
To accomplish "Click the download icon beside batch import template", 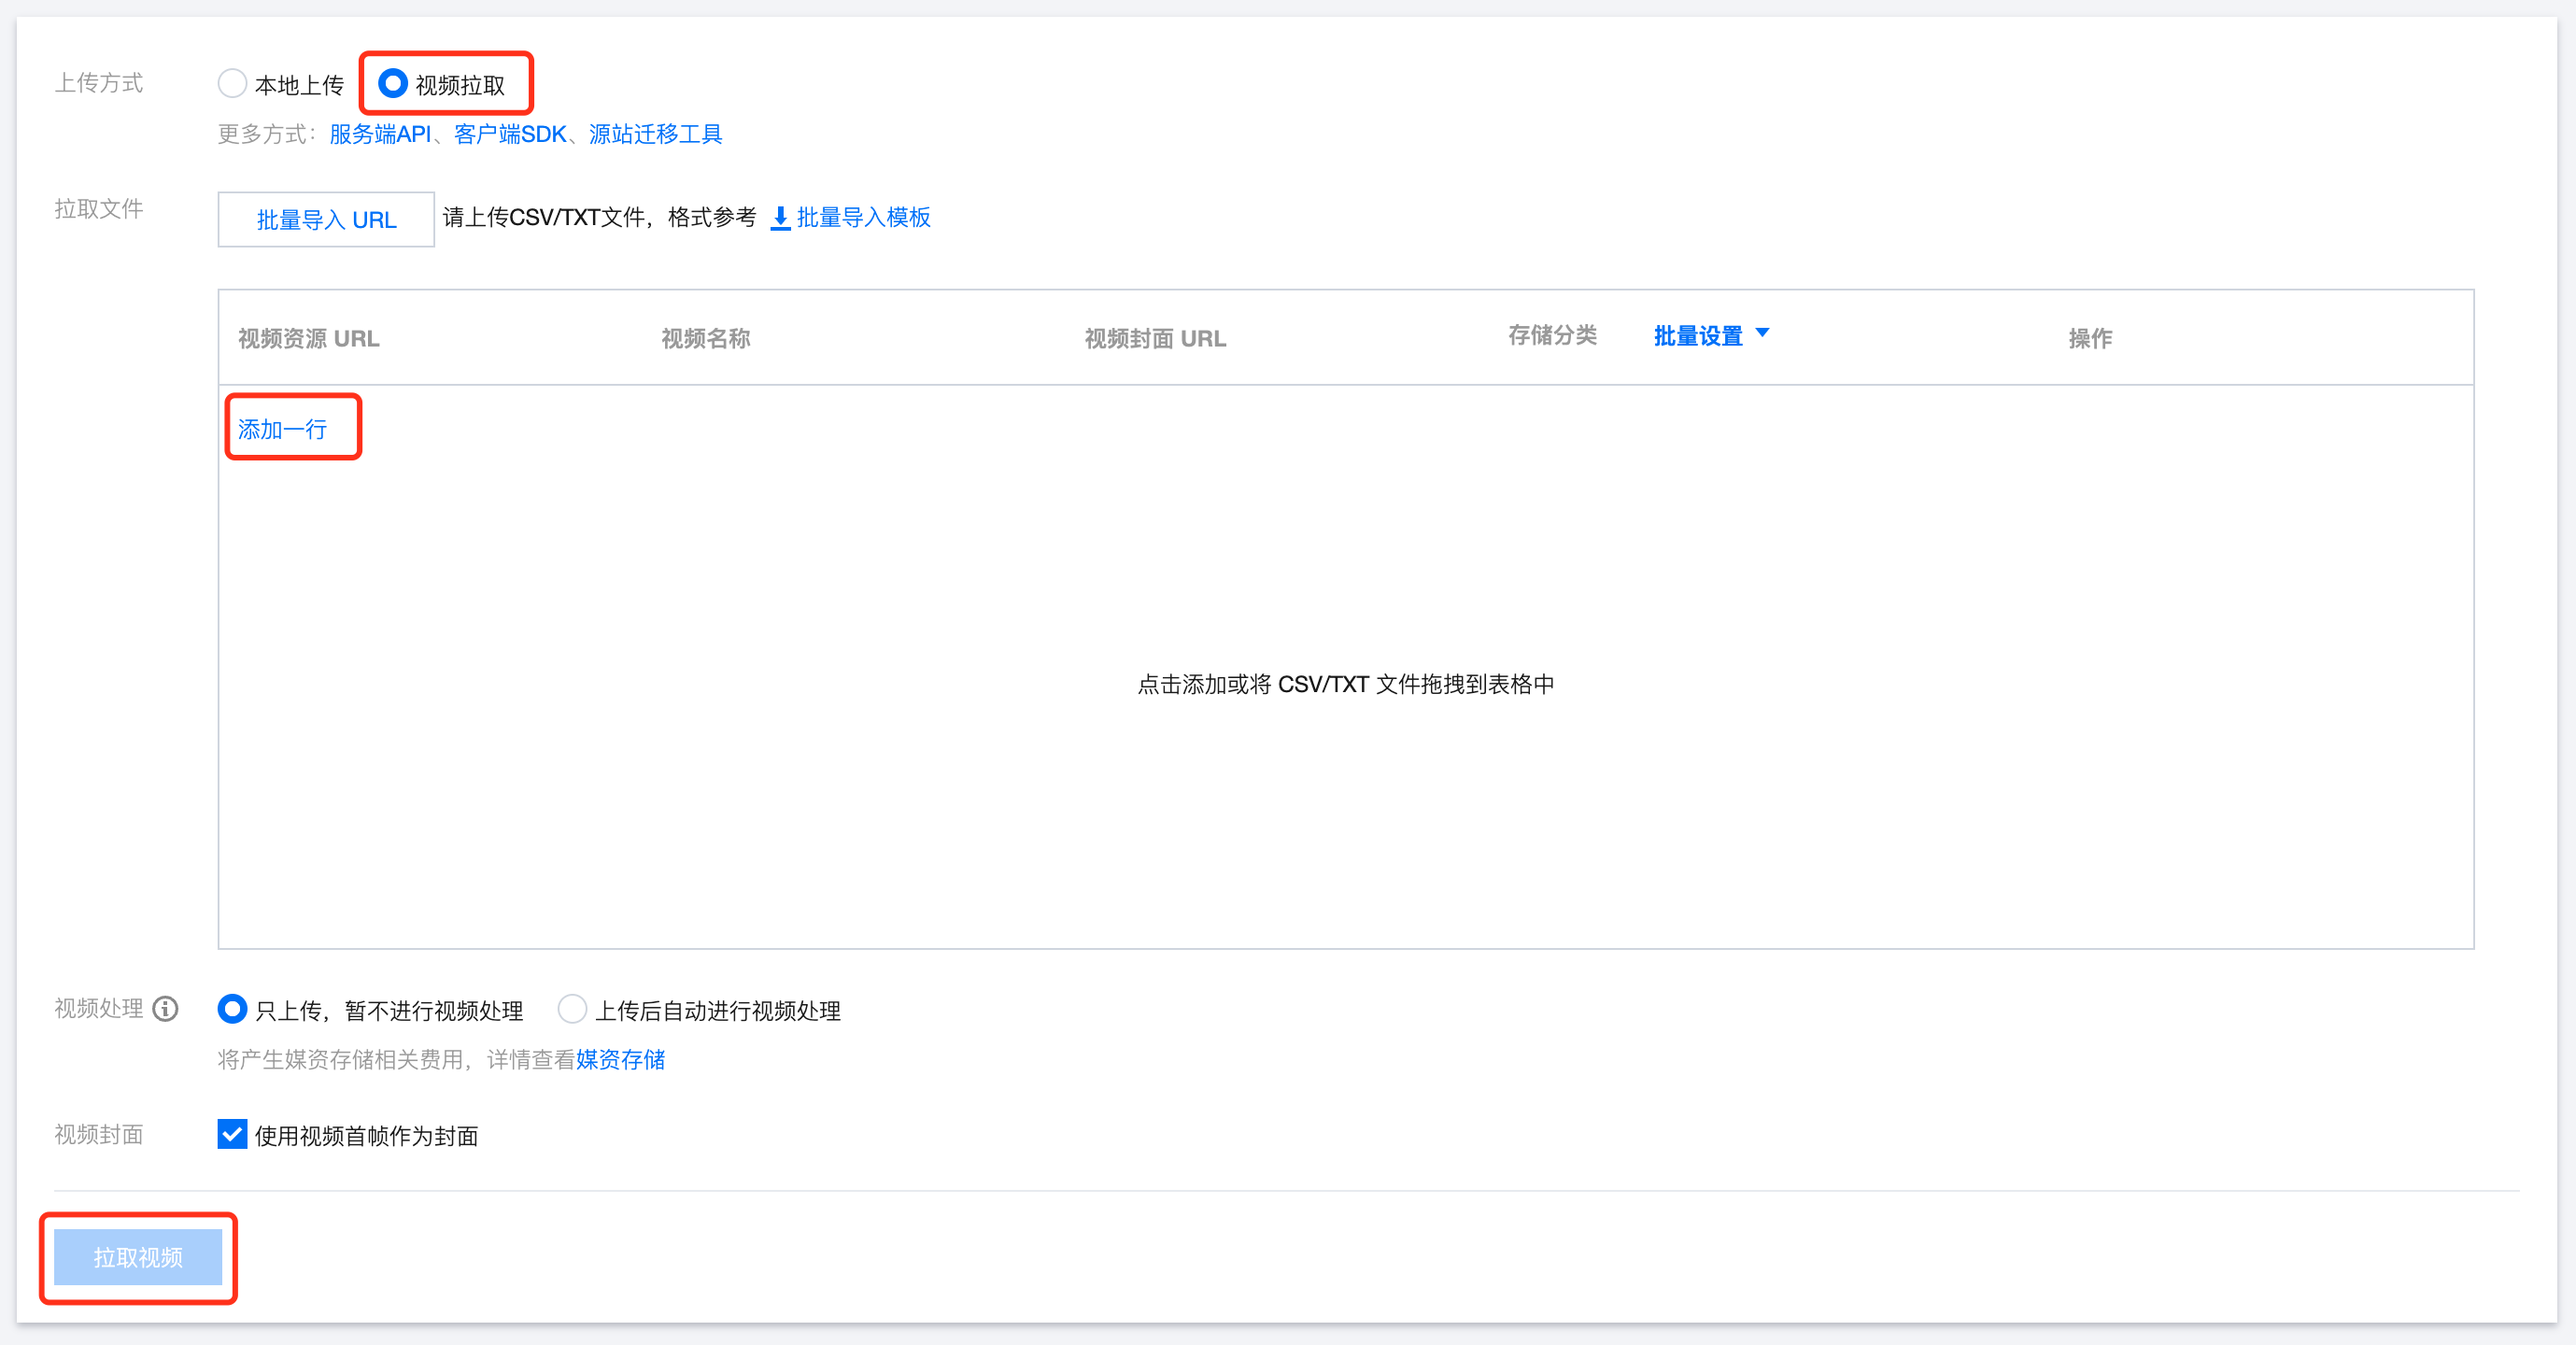I will (780, 218).
